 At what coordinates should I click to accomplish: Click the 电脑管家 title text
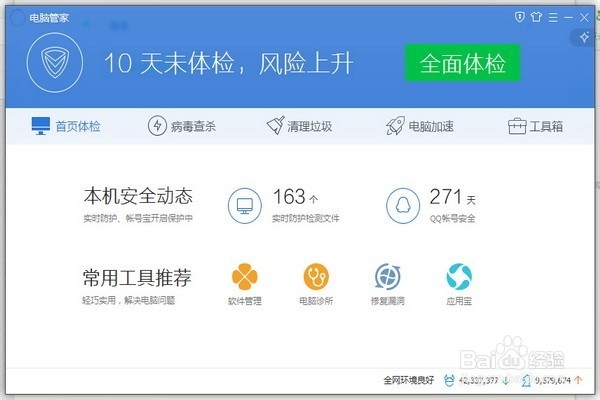(x=49, y=18)
